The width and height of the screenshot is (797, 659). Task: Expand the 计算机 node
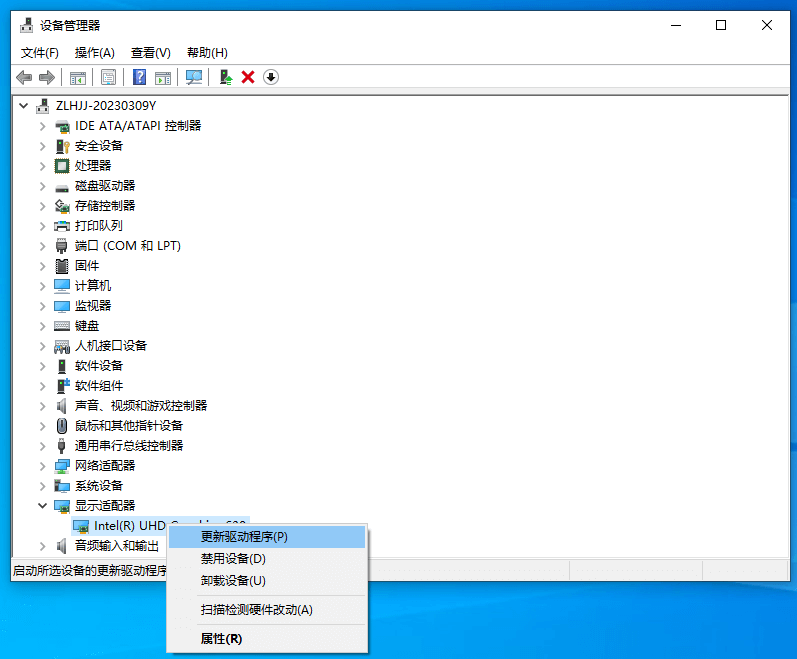(43, 286)
